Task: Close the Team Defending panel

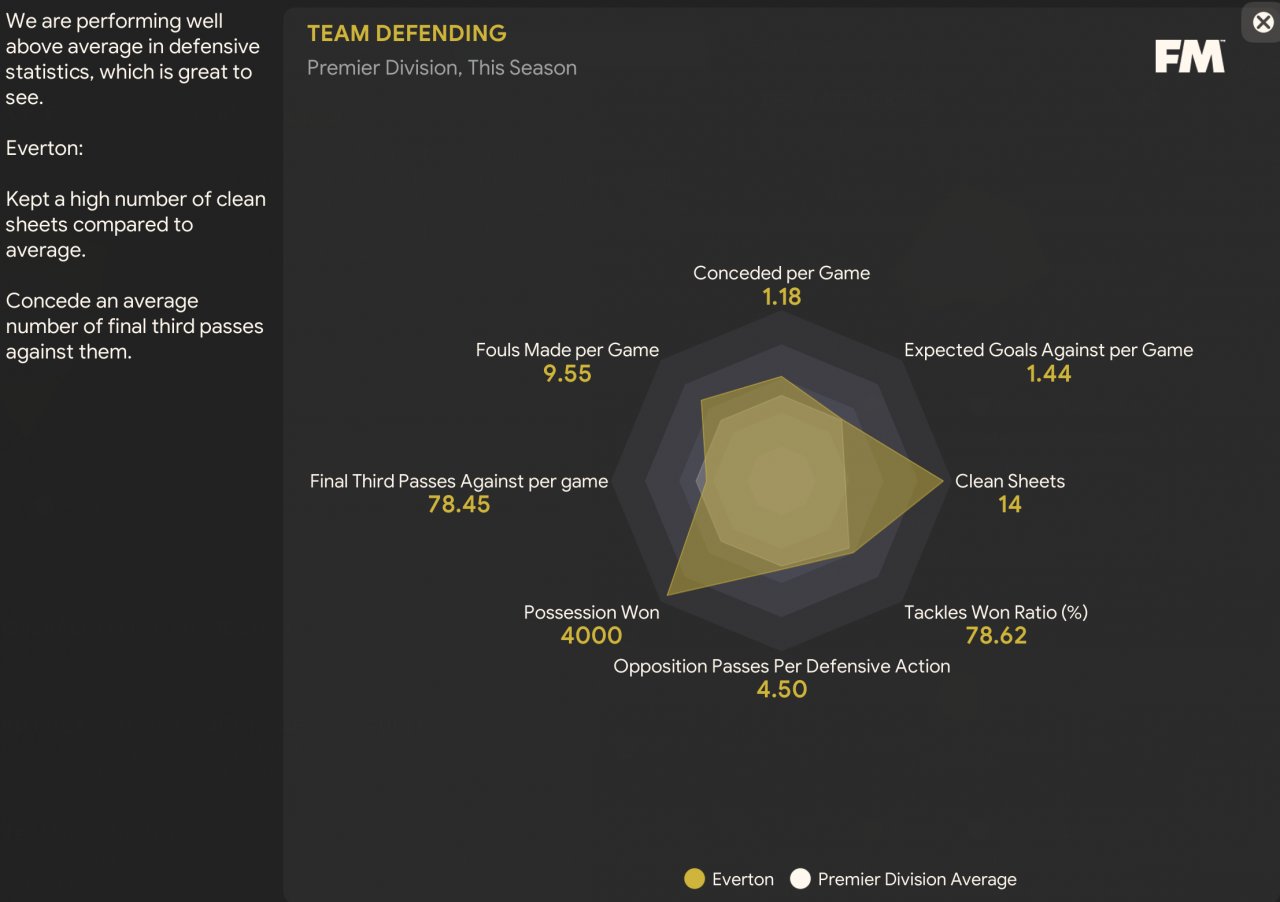Action: [1263, 21]
